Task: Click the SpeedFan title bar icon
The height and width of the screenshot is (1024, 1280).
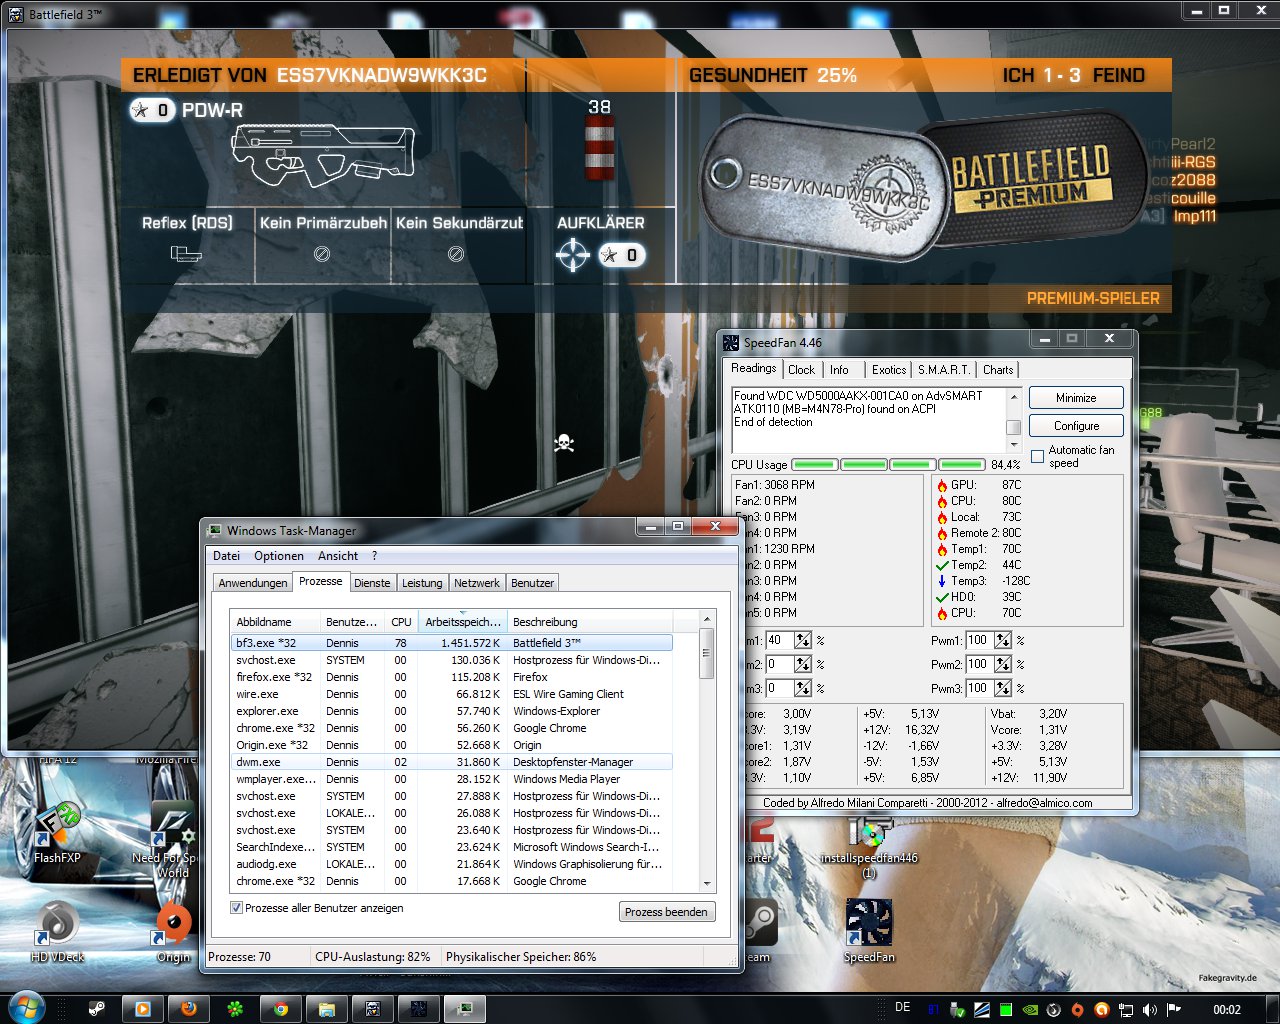Action: (731, 342)
